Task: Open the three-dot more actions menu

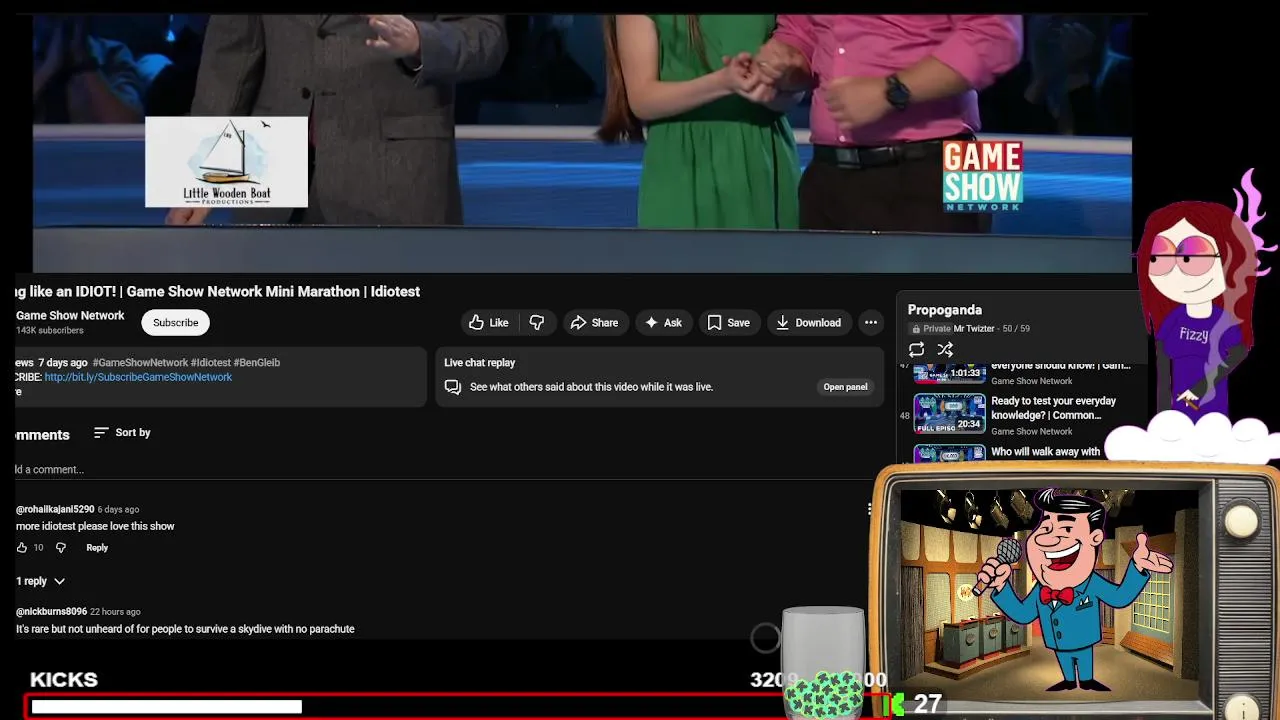Action: coord(871,323)
